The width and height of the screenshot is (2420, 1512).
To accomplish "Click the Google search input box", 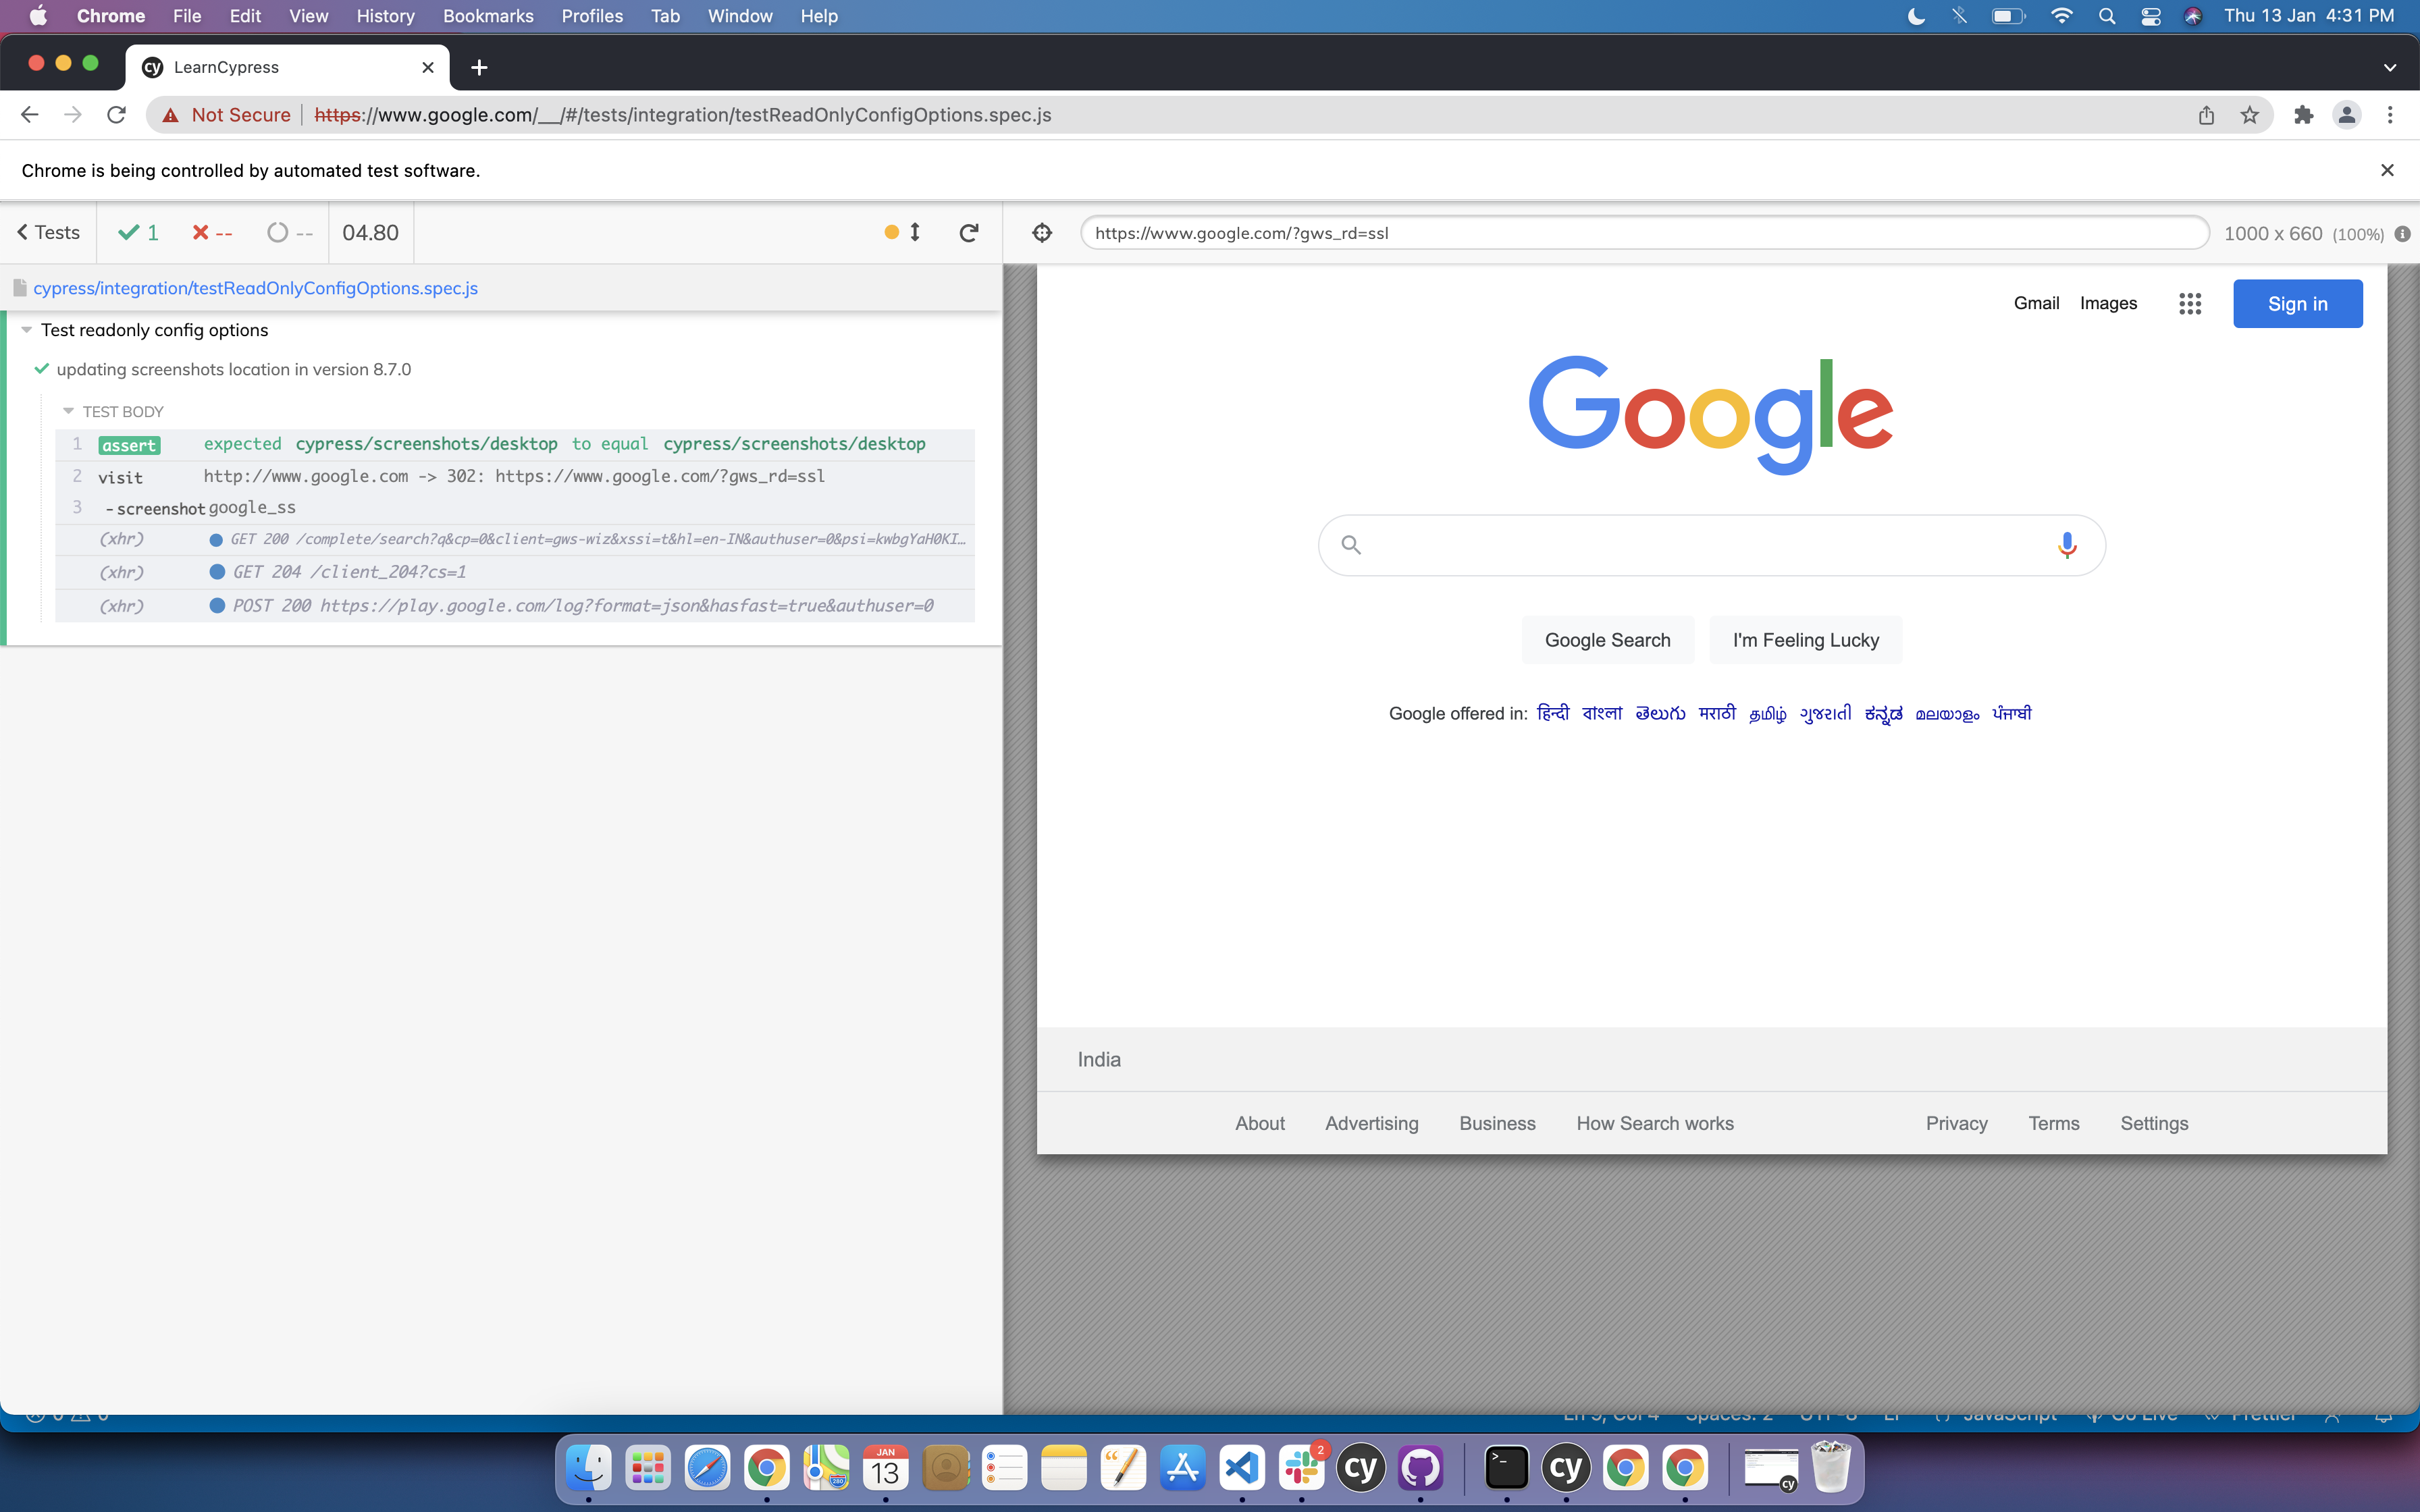I will point(1700,545).
